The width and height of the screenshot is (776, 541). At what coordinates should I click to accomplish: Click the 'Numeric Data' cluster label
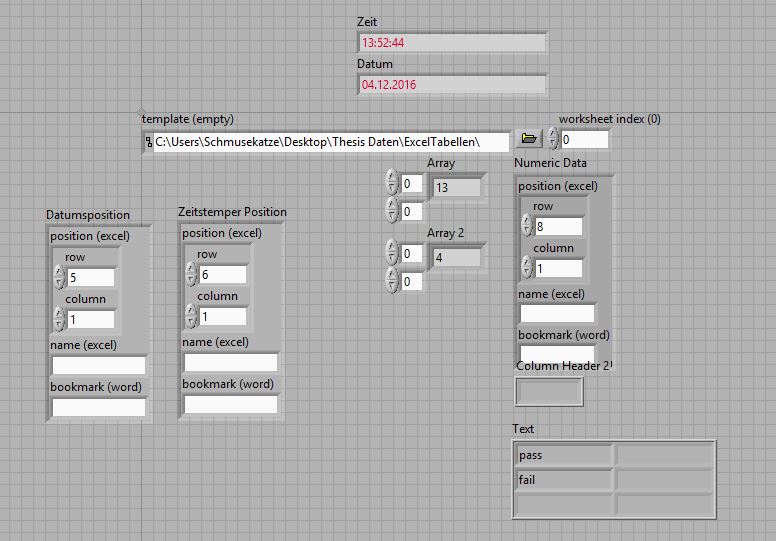[x=550, y=163]
